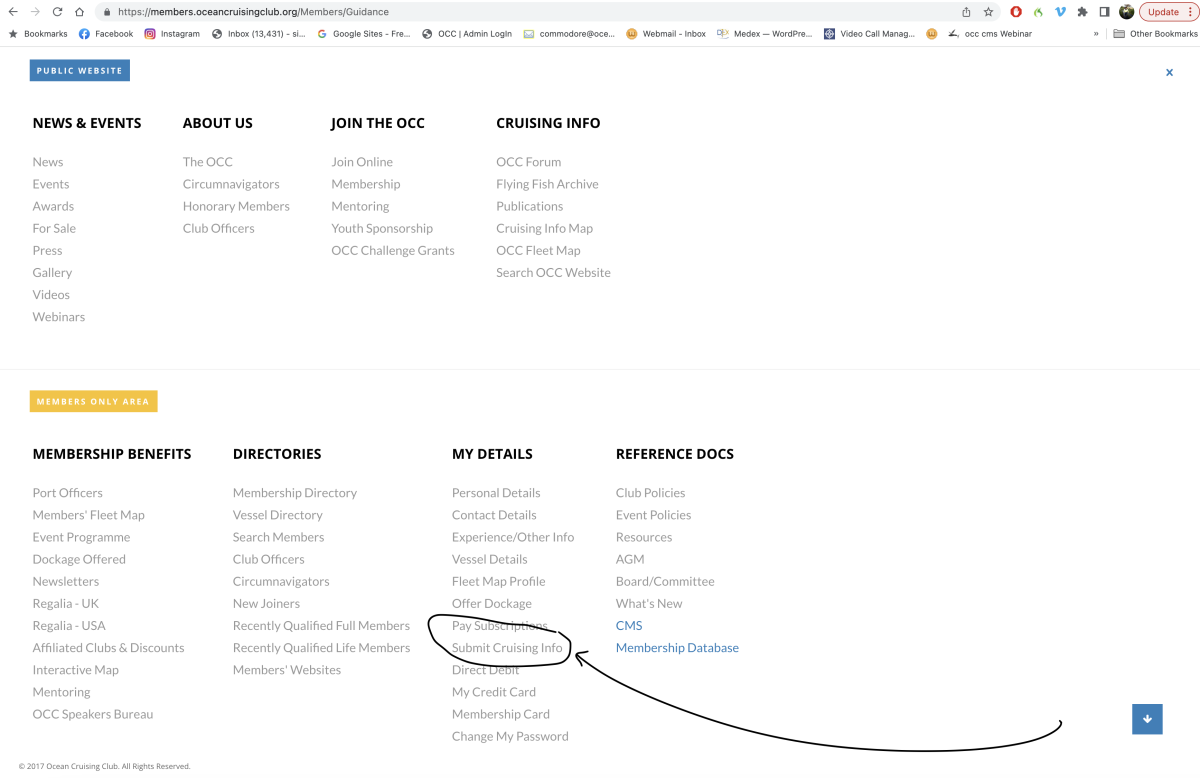
Task: Open Cruising Info Map link
Action: 544,228
